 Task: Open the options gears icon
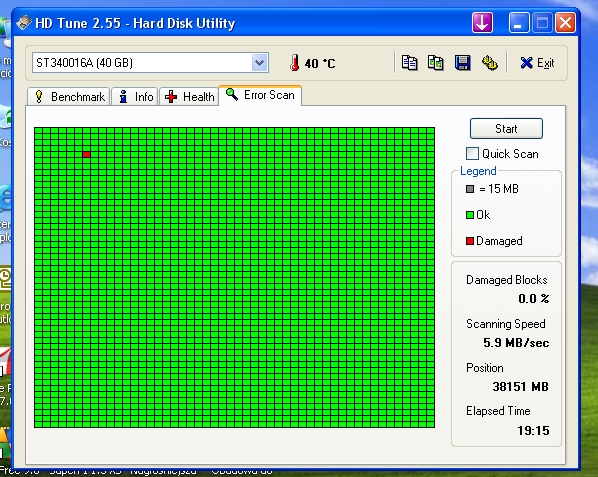coord(489,63)
